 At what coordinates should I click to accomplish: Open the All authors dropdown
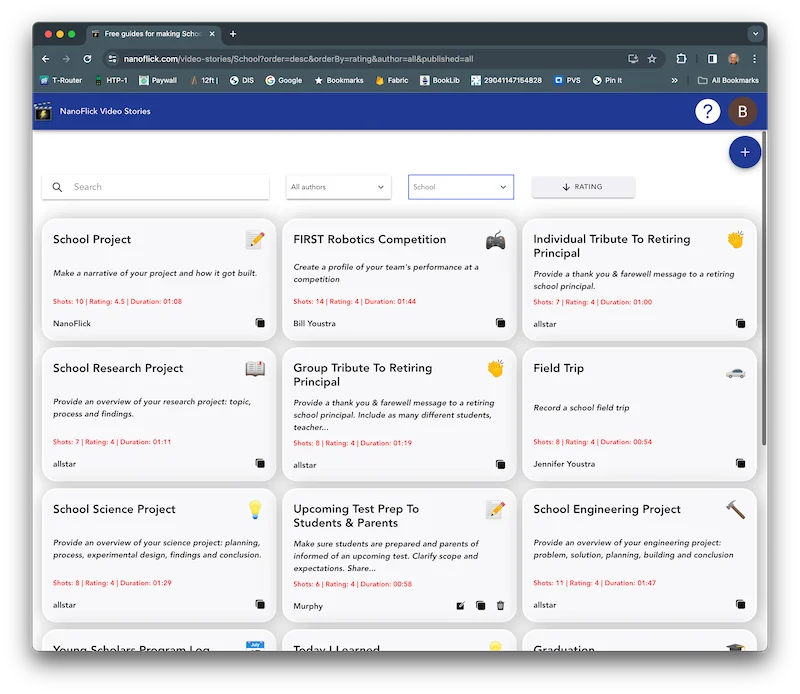click(x=338, y=187)
